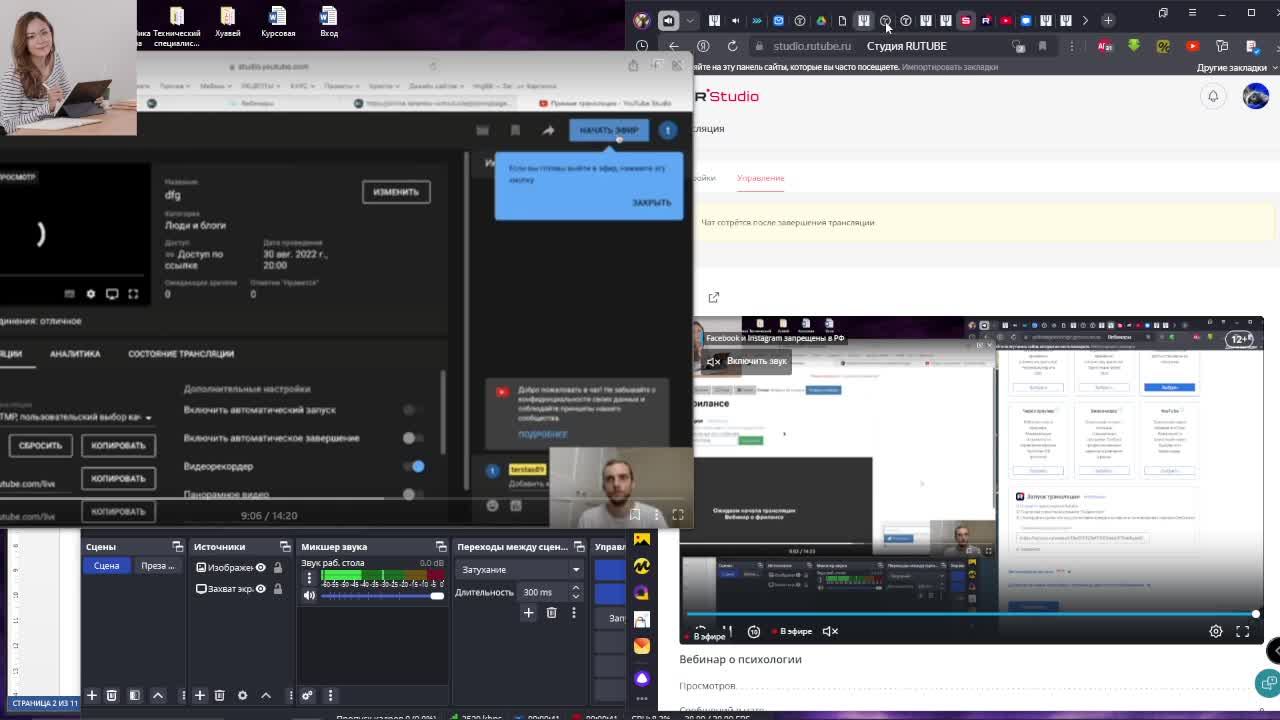
Task: Open the desktop audio channel options dots
Action: (x=309, y=578)
